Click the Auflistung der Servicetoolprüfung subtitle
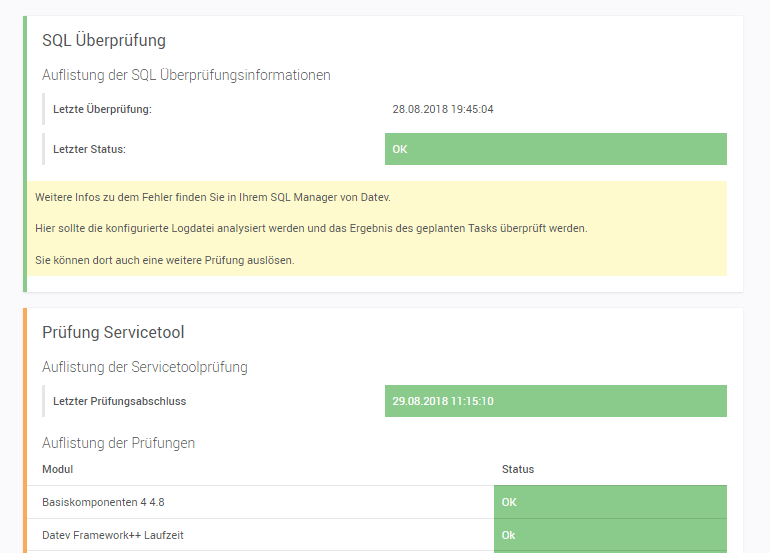The width and height of the screenshot is (770, 553). coord(144,367)
